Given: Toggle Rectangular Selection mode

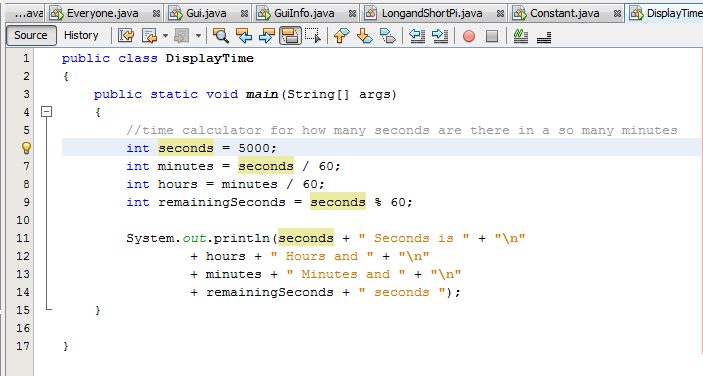Looking at the screenshot, I should (x=312, y=35).
